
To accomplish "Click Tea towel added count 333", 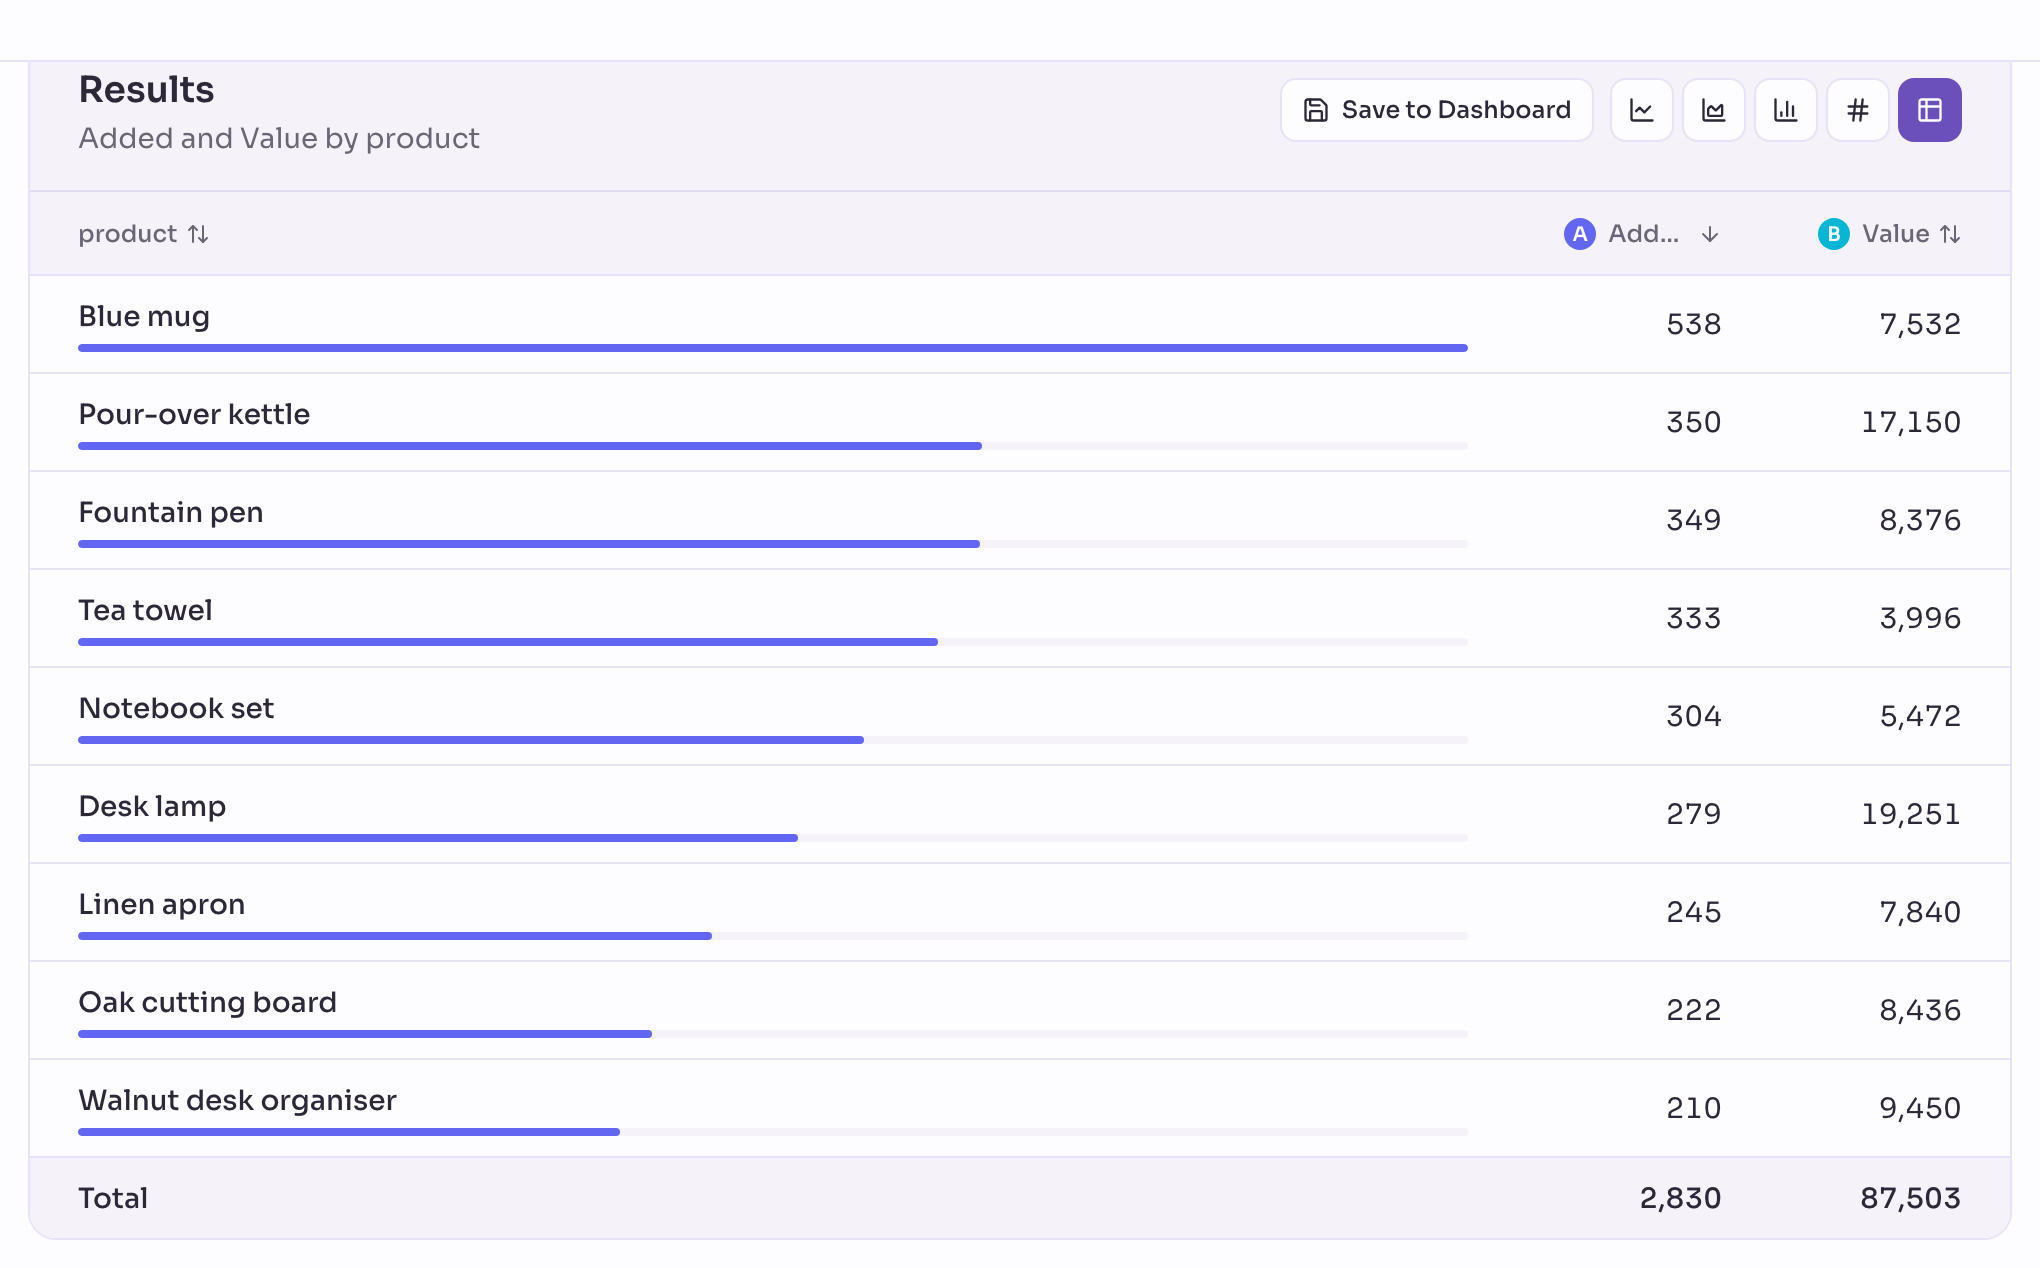I will 1694,618.
